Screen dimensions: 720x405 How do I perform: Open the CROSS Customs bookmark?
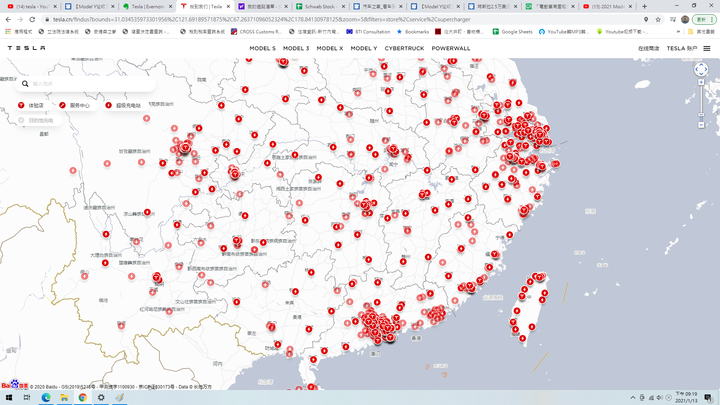(256, 32)
